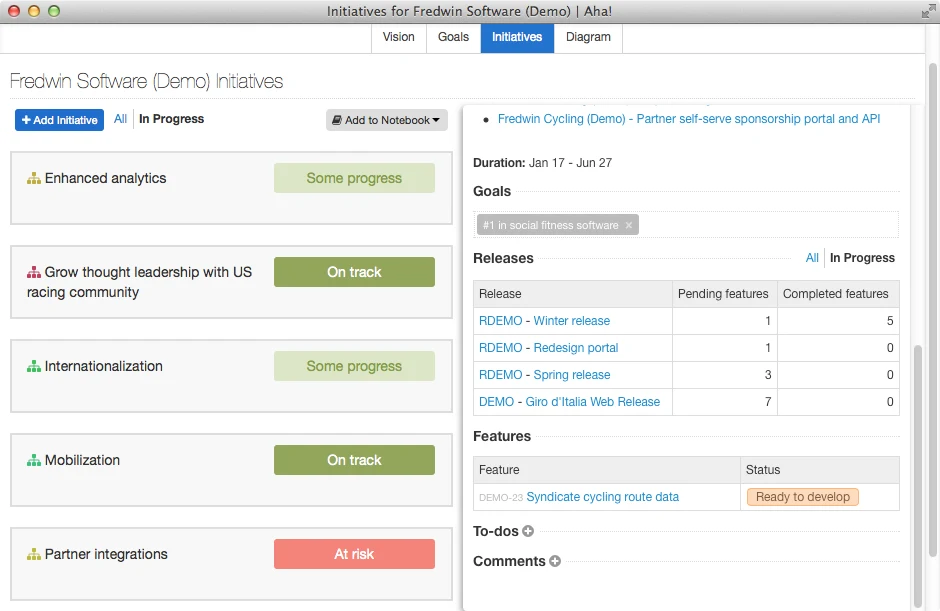Switch to the Goals tab
The width and height of the screenshot is (940, 611).
pyautogui.click(x=453, y=37)
